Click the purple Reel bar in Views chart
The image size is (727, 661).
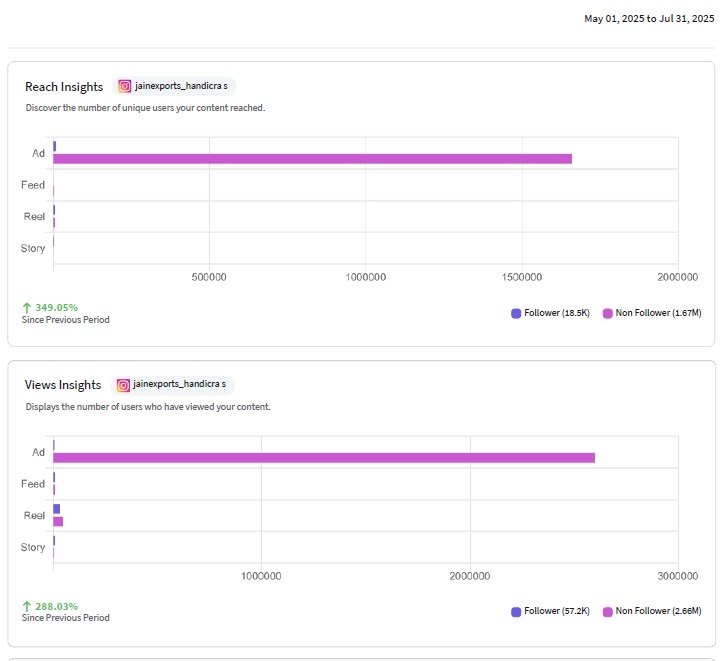[58, 521]
